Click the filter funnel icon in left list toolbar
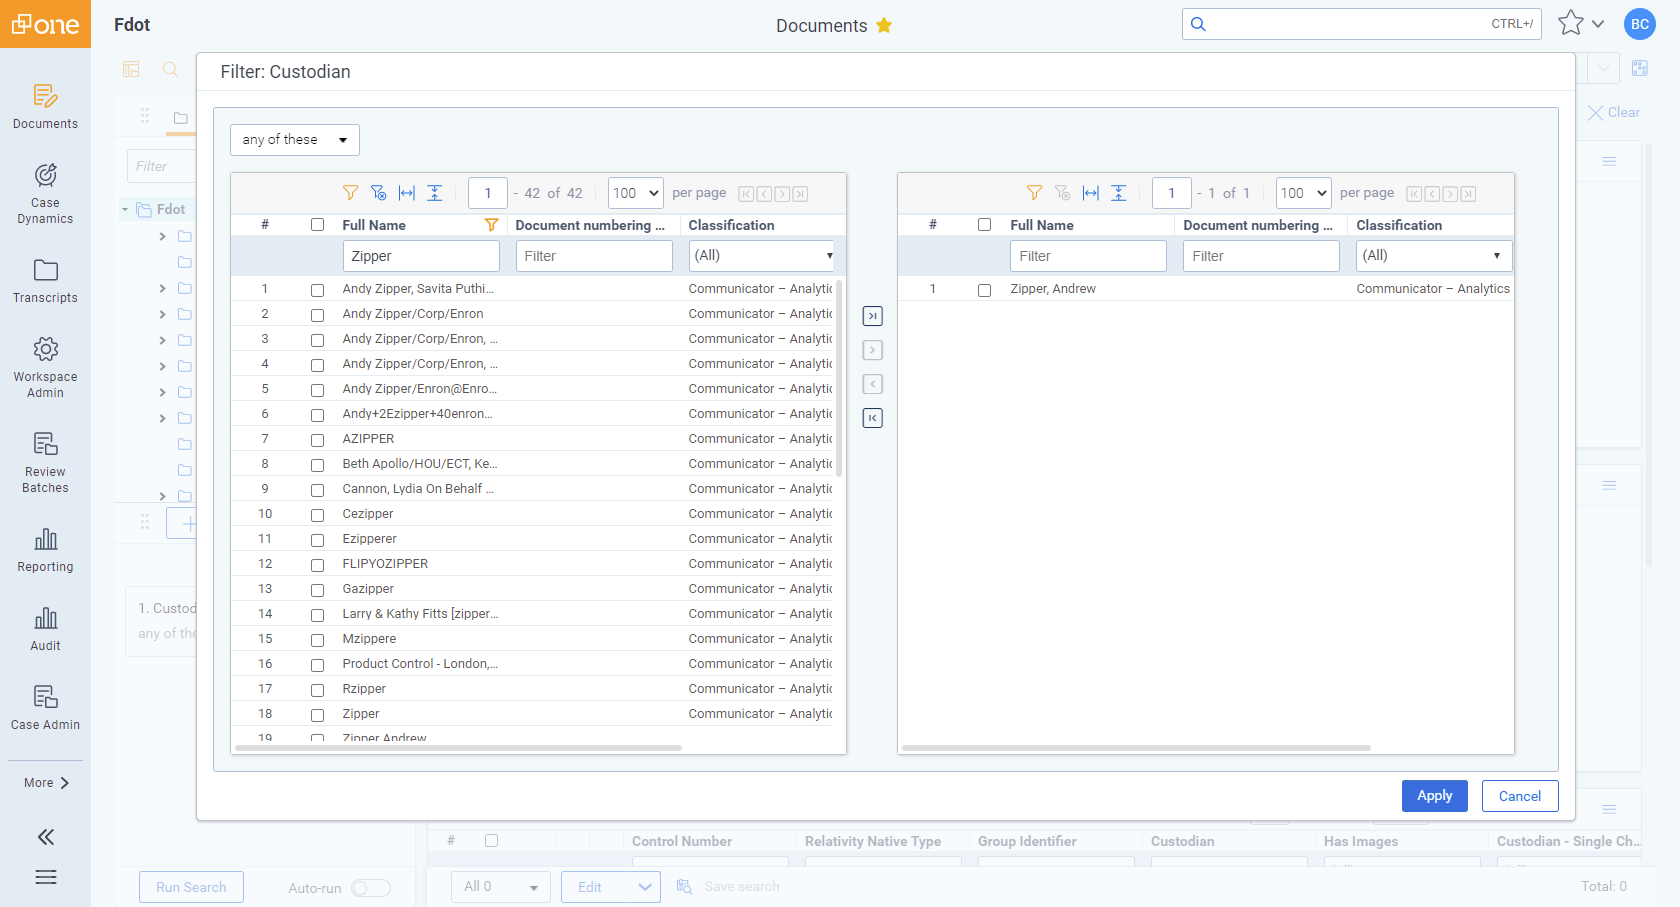 tap(350, 193)
